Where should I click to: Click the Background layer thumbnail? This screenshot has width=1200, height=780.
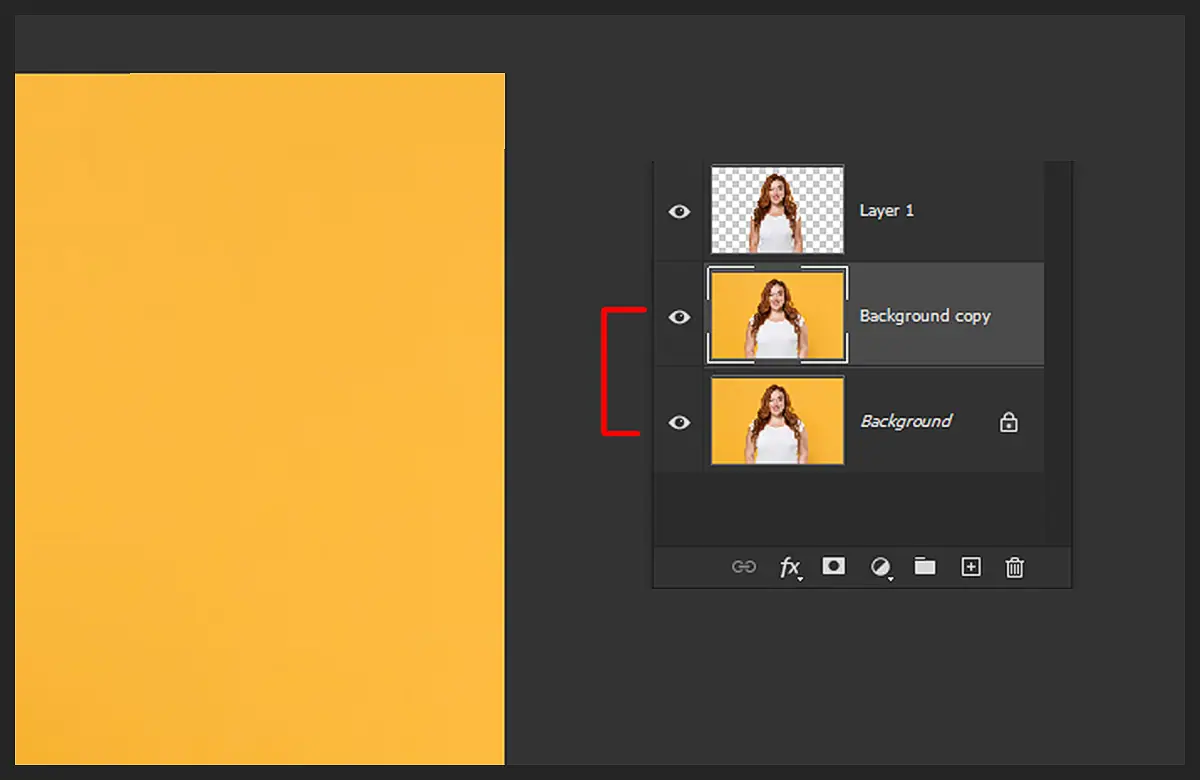click(777, 420)
